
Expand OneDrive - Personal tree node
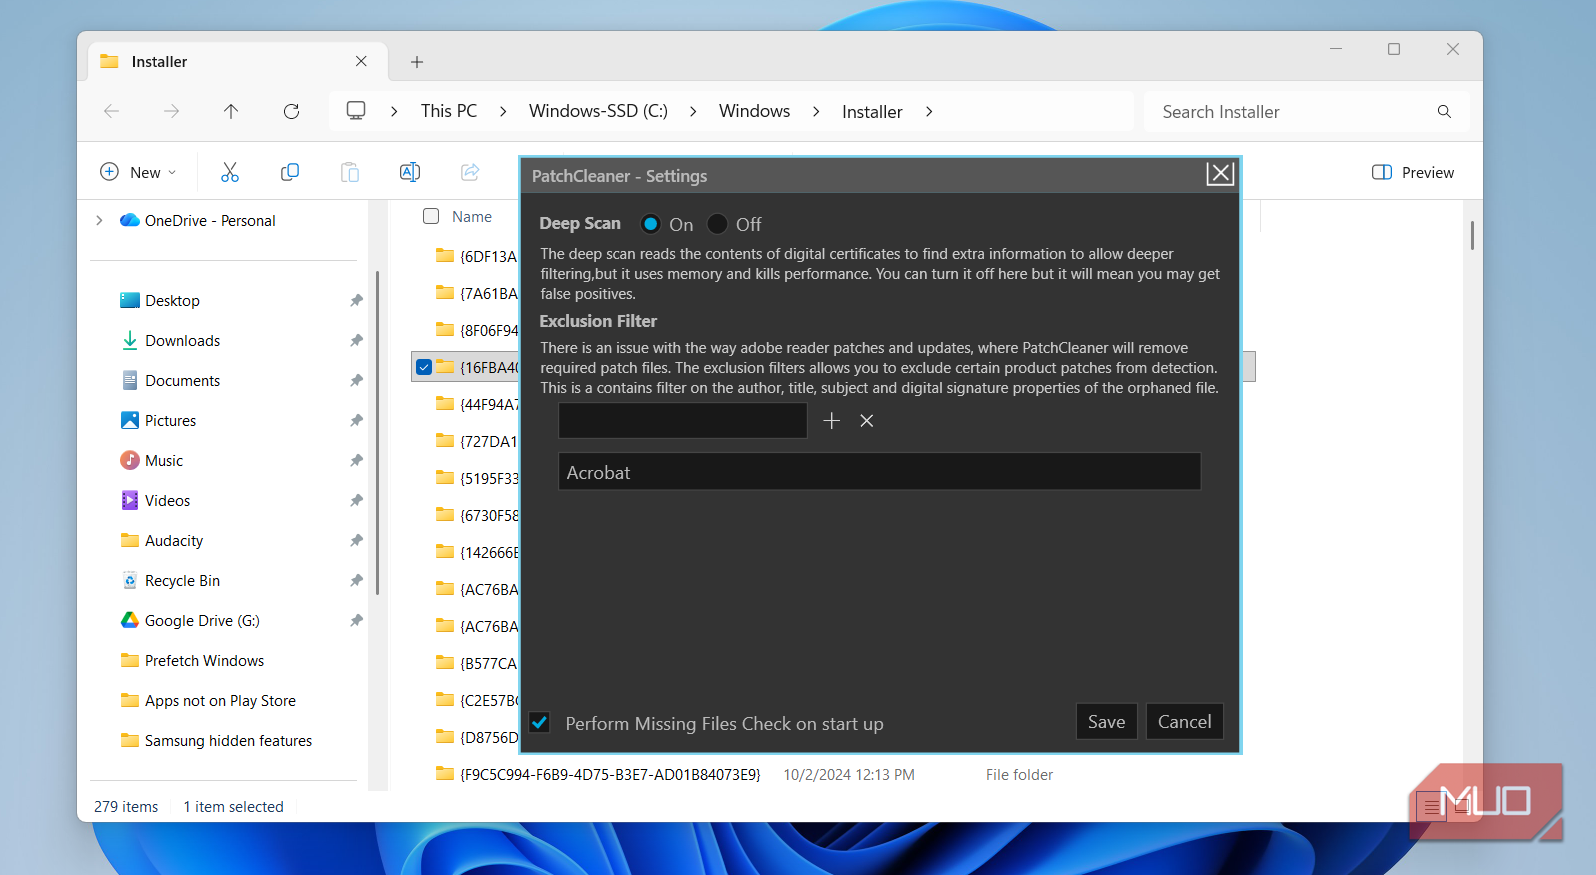tap(99, 221)
